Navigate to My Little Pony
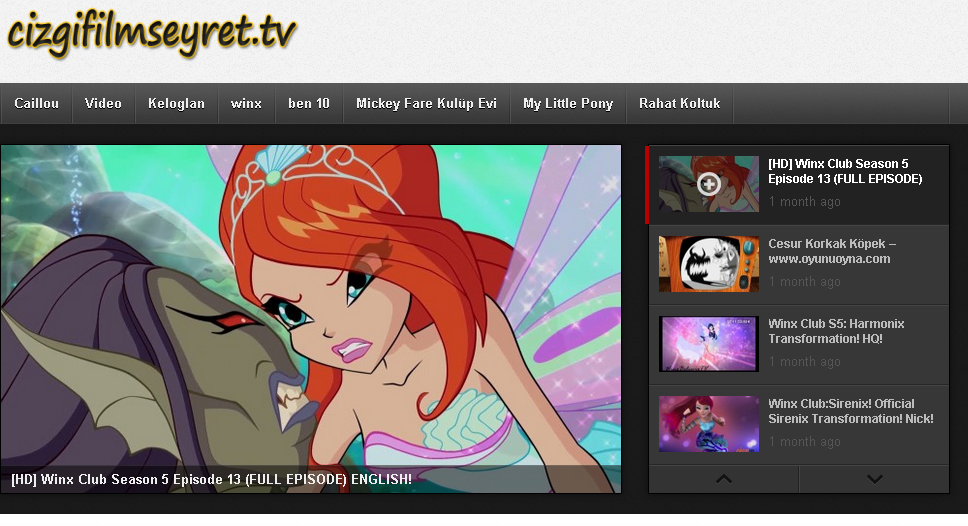 tap(568, 104)
